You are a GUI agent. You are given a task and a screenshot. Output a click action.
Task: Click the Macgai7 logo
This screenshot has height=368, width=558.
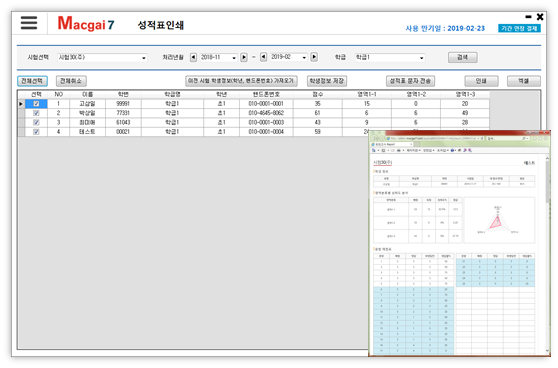(86, 23)
